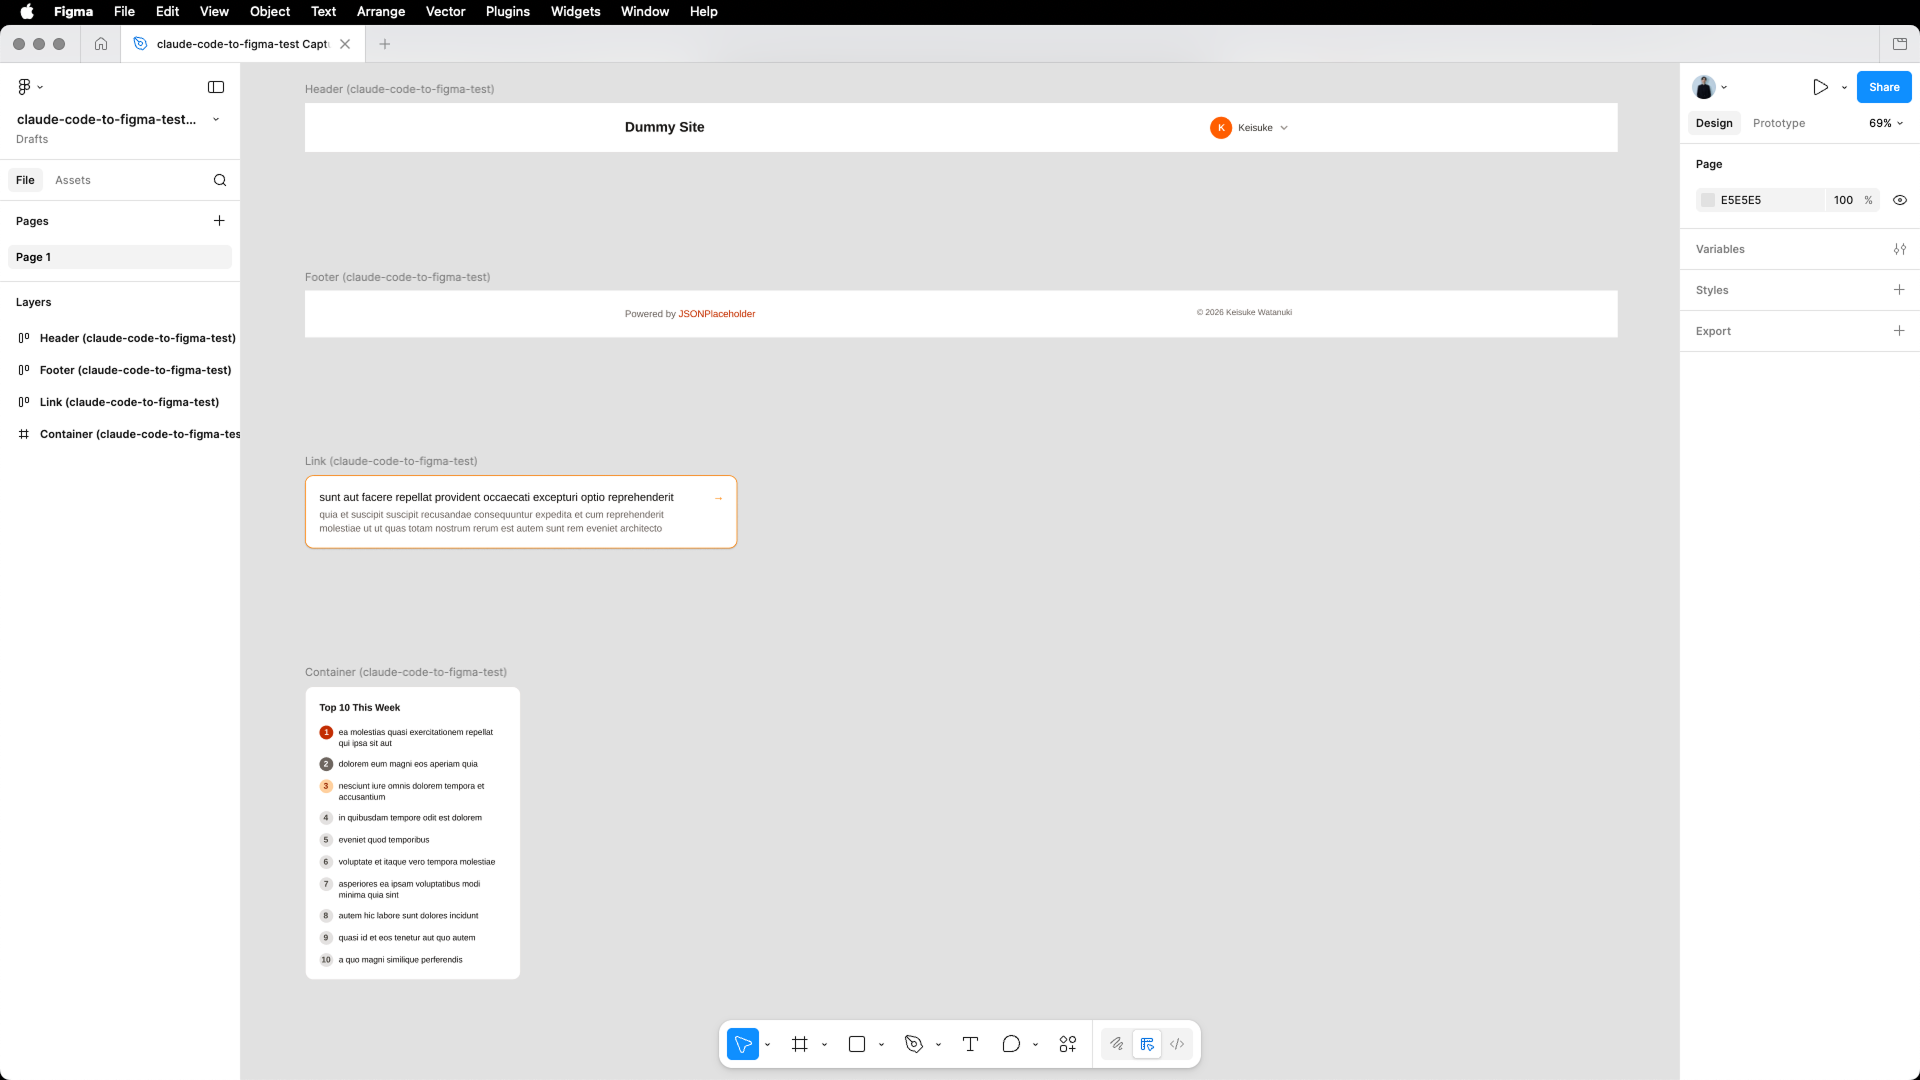Select the Footer layer in Layers list
The width and height of the screenshot is (1920, 1080).
click(x=135, y=370)
